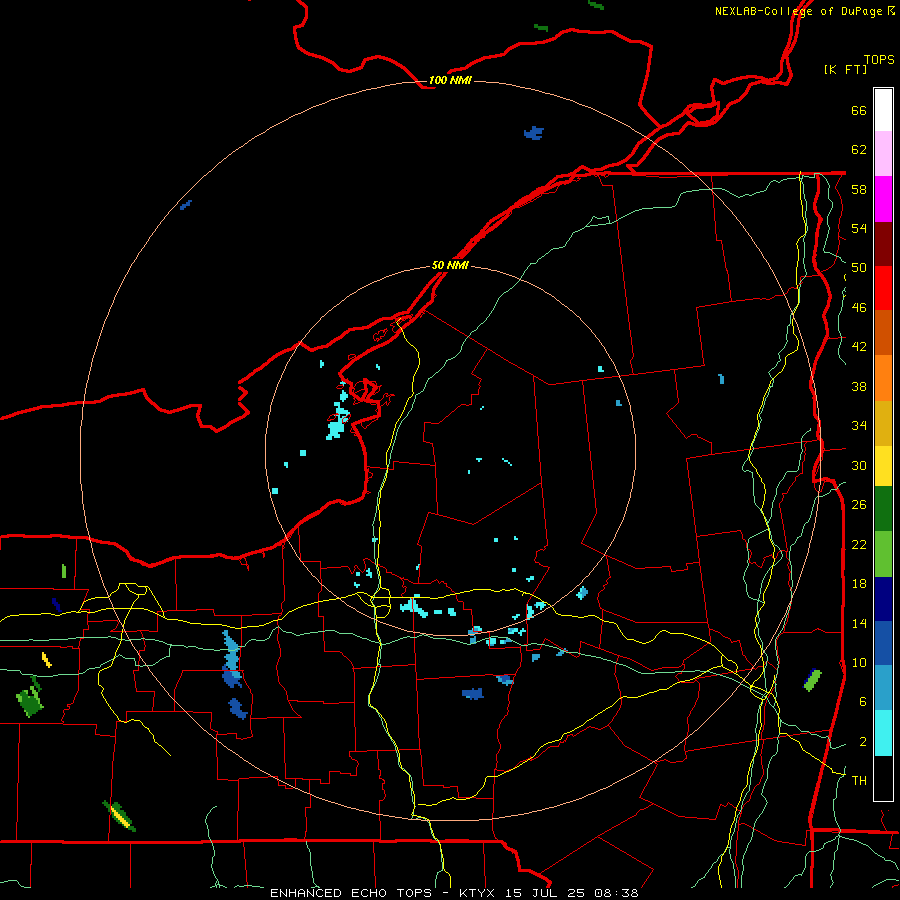900x900 pixels.
Task: Click the magenta legend swatch
Action: 883,199
